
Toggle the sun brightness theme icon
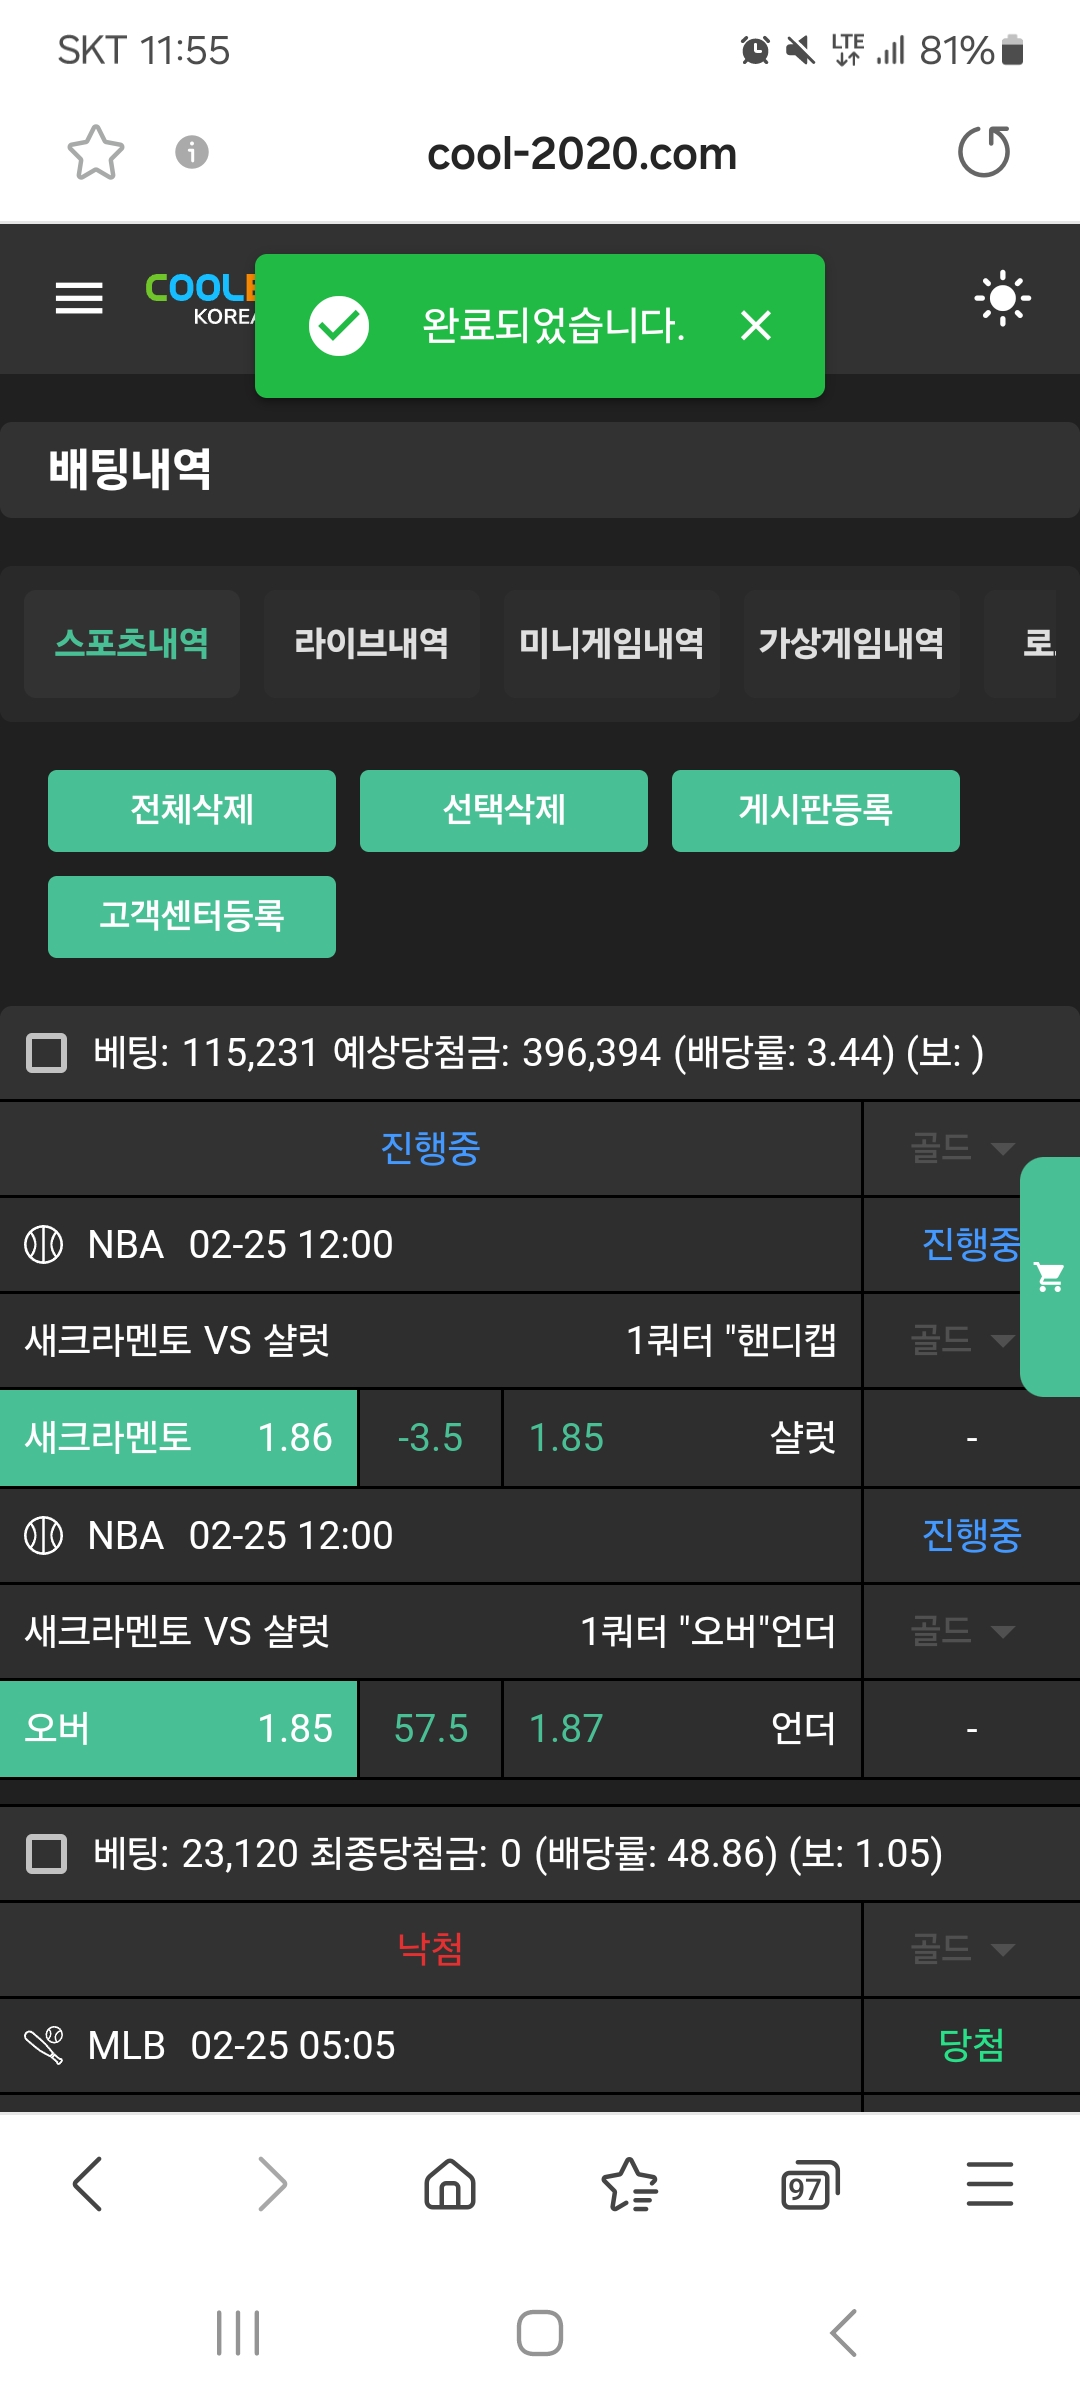pyautogui.click(x=1002, y=298)
